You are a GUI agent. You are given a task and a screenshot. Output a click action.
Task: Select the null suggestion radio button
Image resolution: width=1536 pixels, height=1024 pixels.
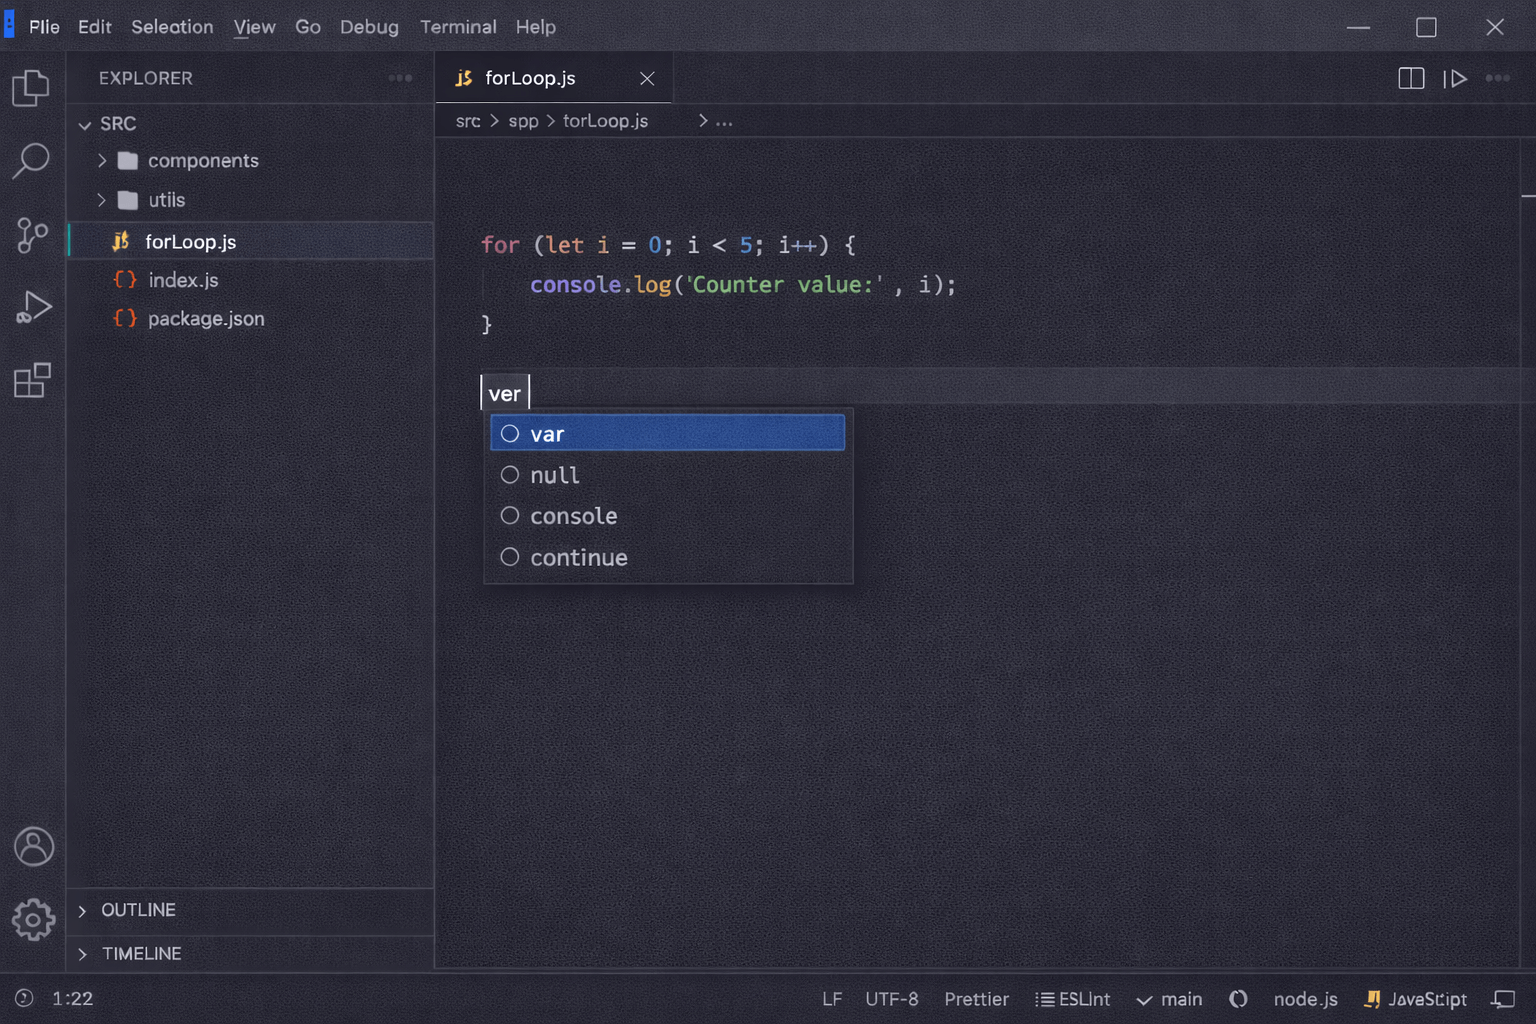[x=510, y=474]
